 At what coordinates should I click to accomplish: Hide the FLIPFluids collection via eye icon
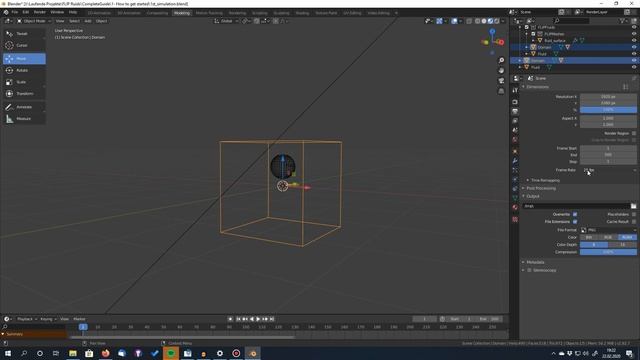click(x=634, y=27)
